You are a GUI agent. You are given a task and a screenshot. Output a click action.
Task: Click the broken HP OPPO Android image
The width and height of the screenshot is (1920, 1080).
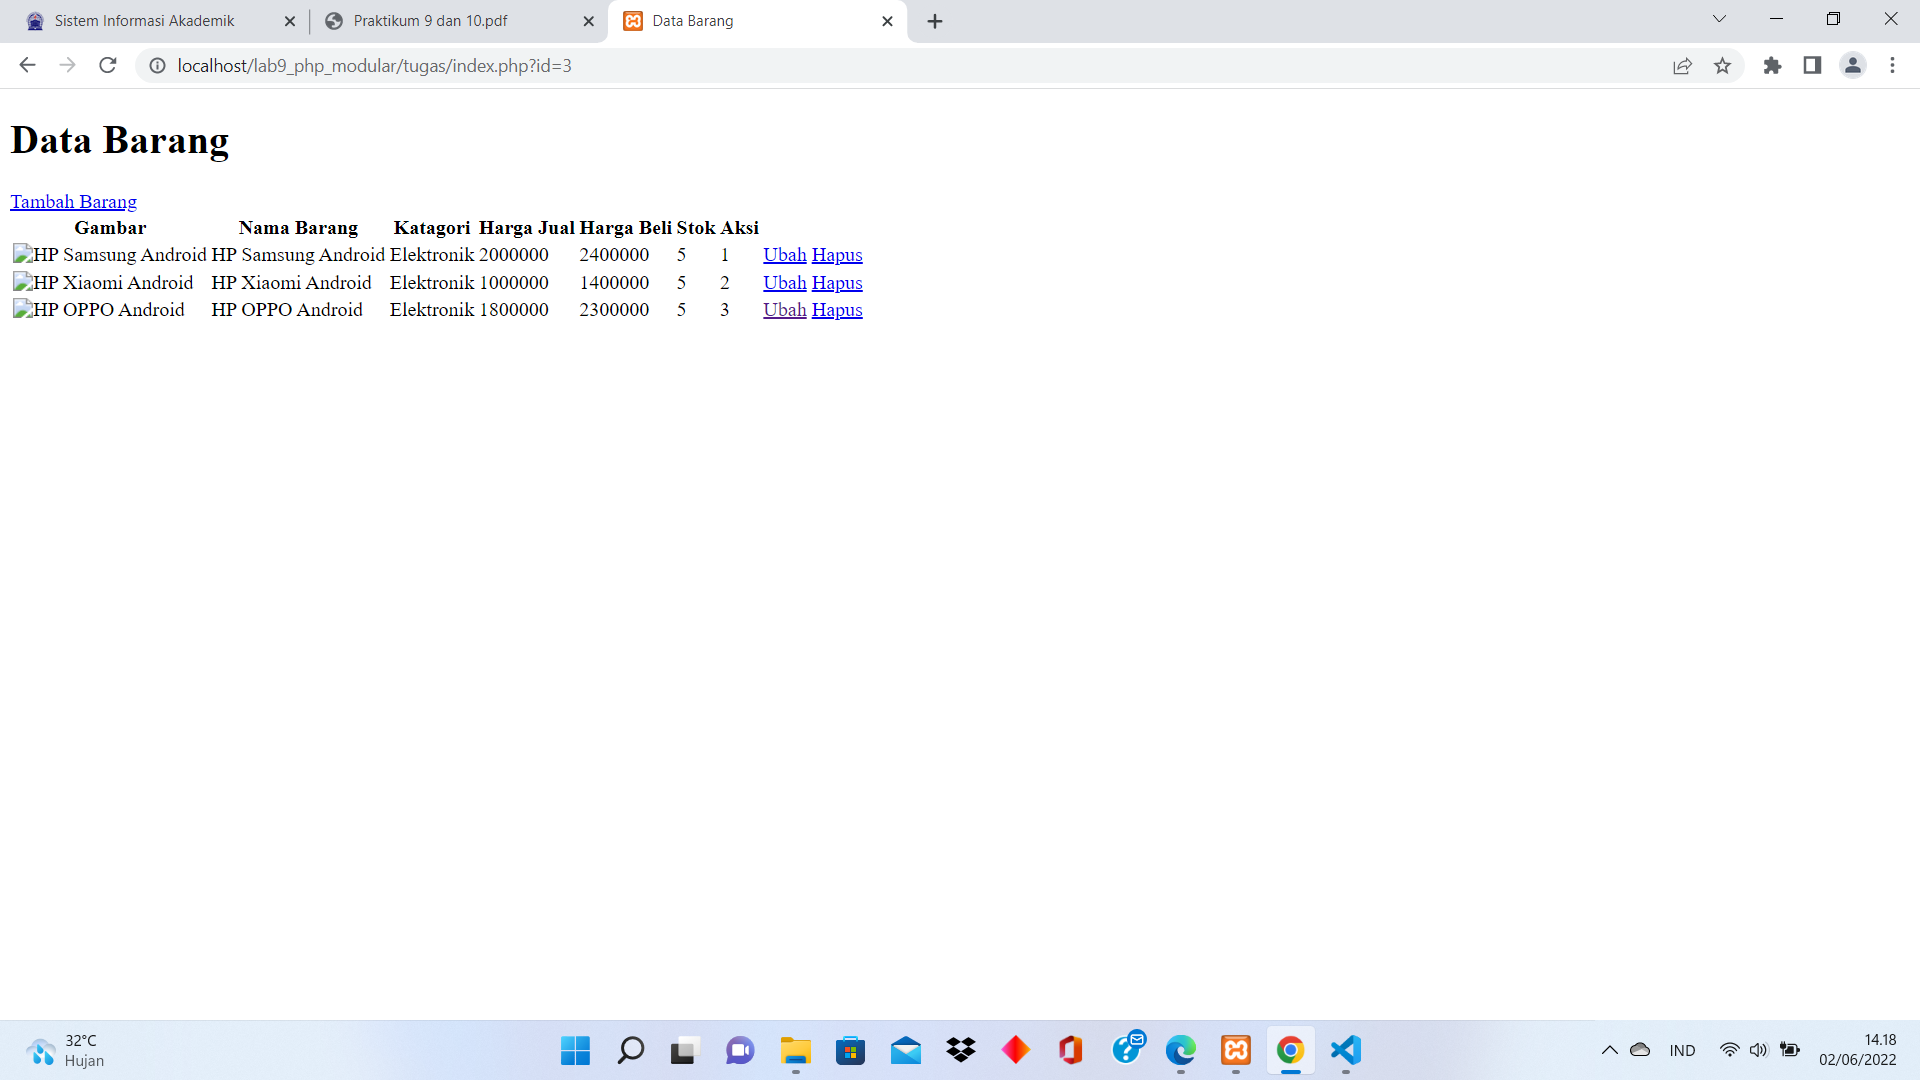point(99,310)
